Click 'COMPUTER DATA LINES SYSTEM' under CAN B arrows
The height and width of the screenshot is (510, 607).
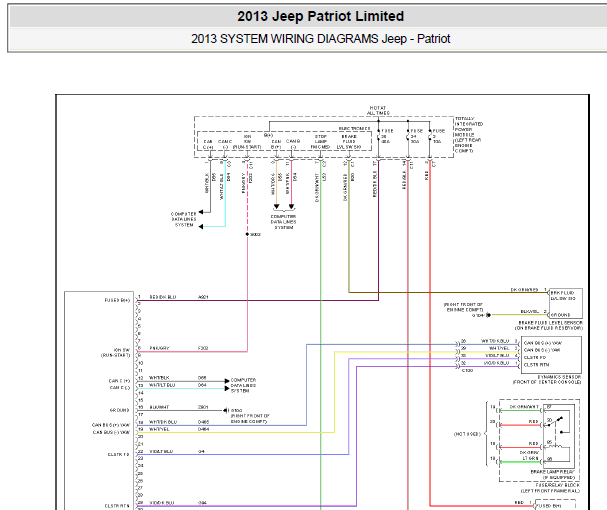click(283, 222)
